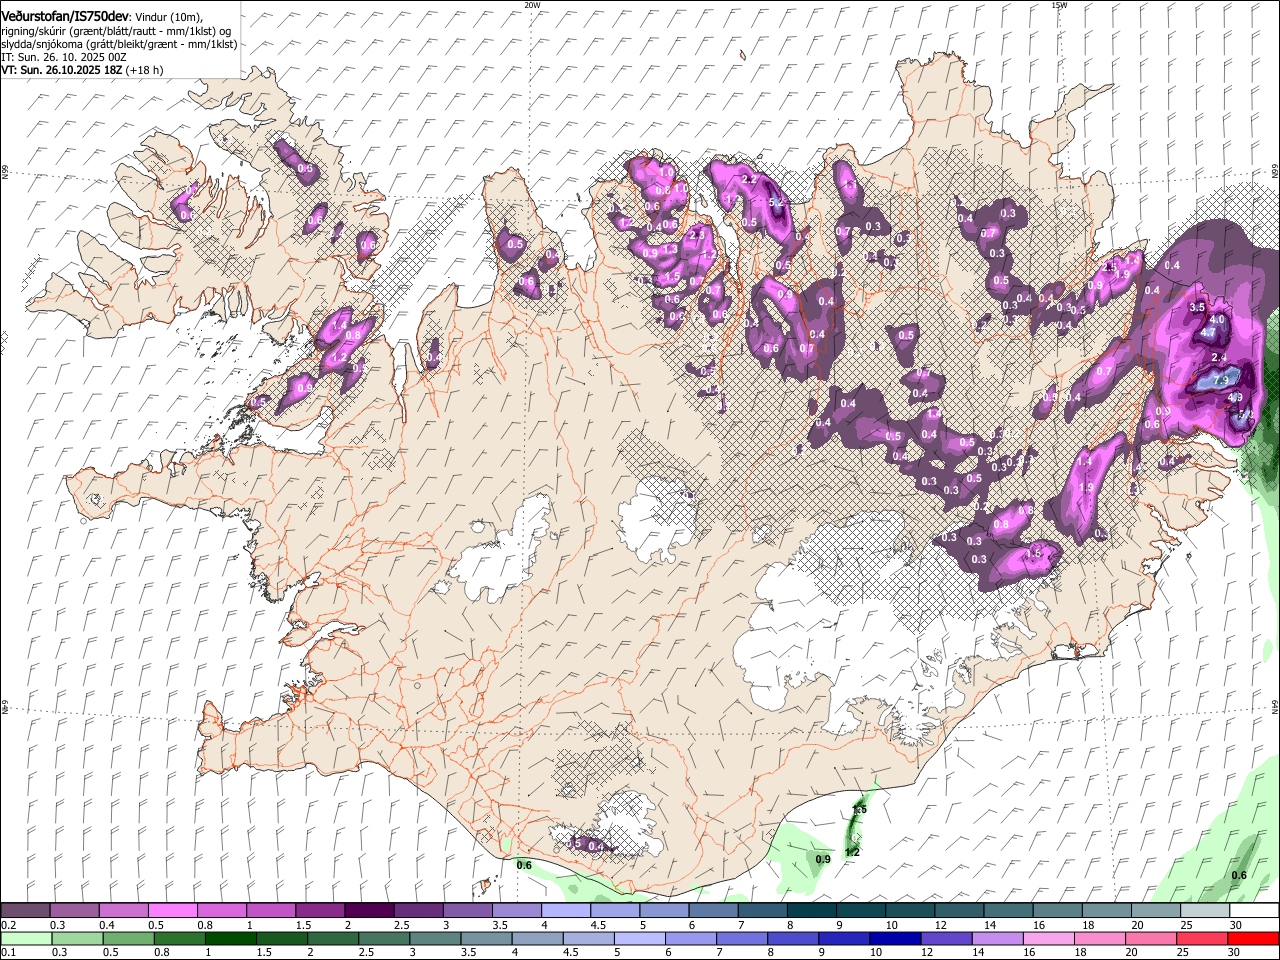Pick the bright red swatch after 30 in the lower legend
The height and width of the screenshot is (960, 1280).
tap(1254, 938)
